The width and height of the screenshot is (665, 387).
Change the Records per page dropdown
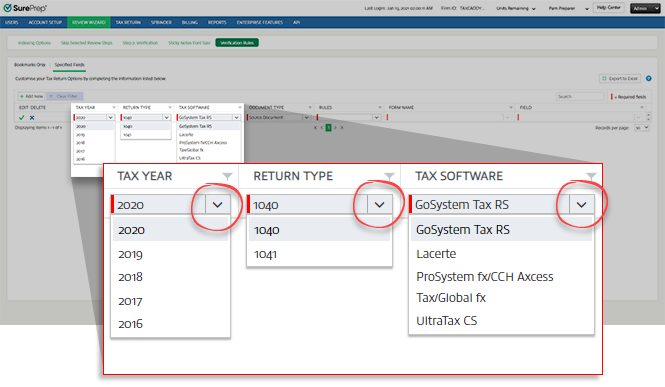(x=642, y=128)
